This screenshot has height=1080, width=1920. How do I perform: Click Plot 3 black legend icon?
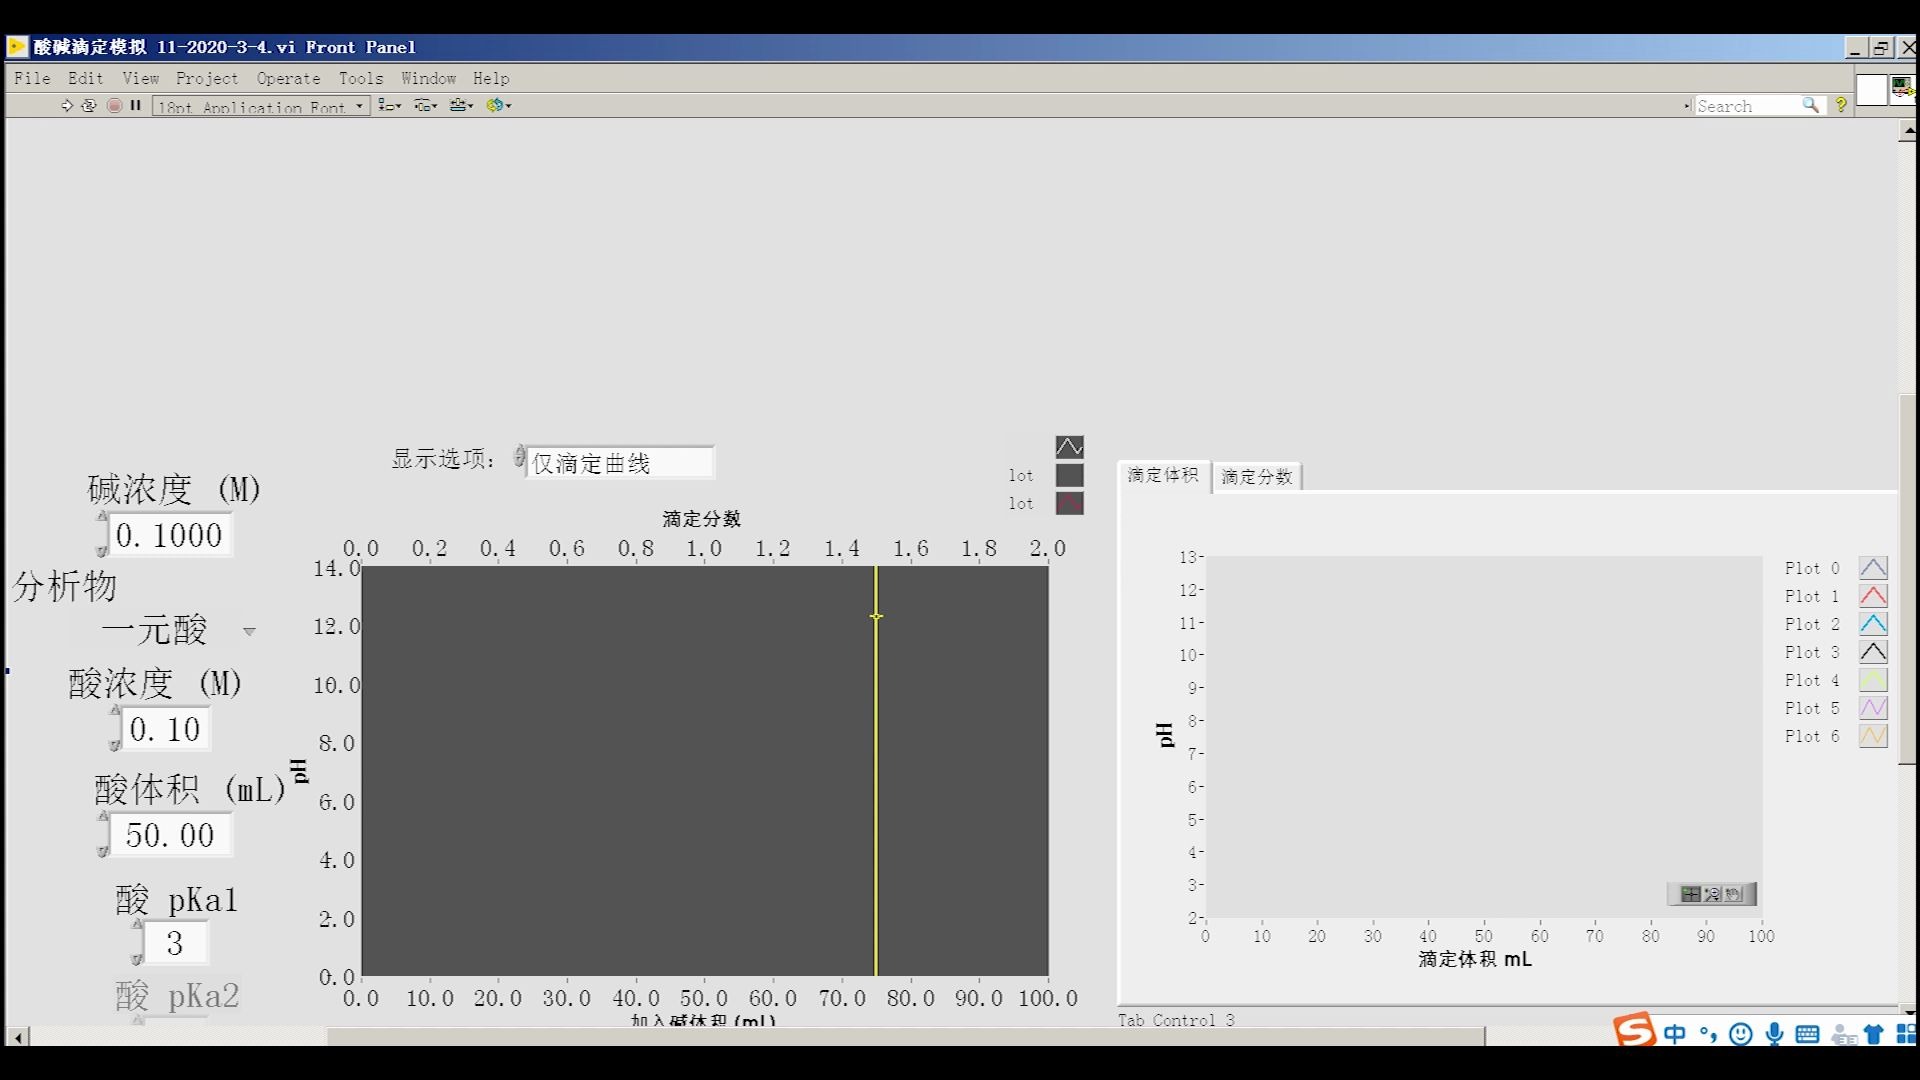click(x=1873, y=652)
